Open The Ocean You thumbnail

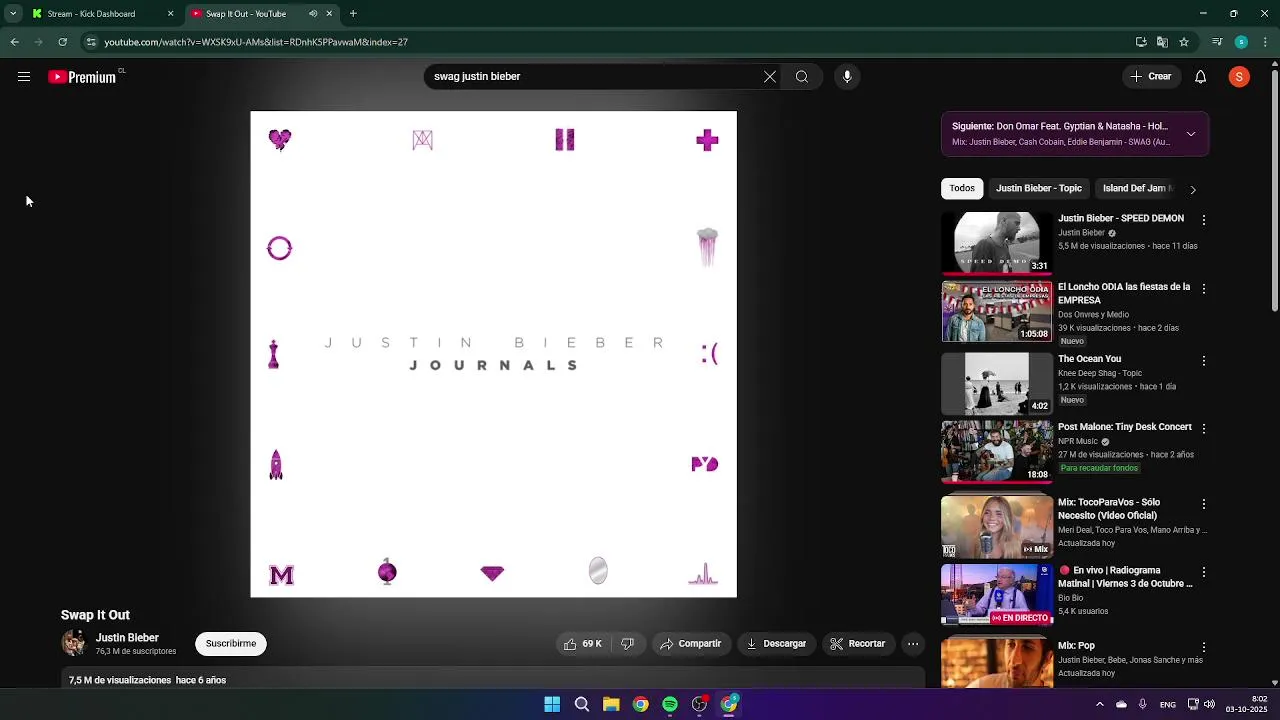[x=997, y=383]
